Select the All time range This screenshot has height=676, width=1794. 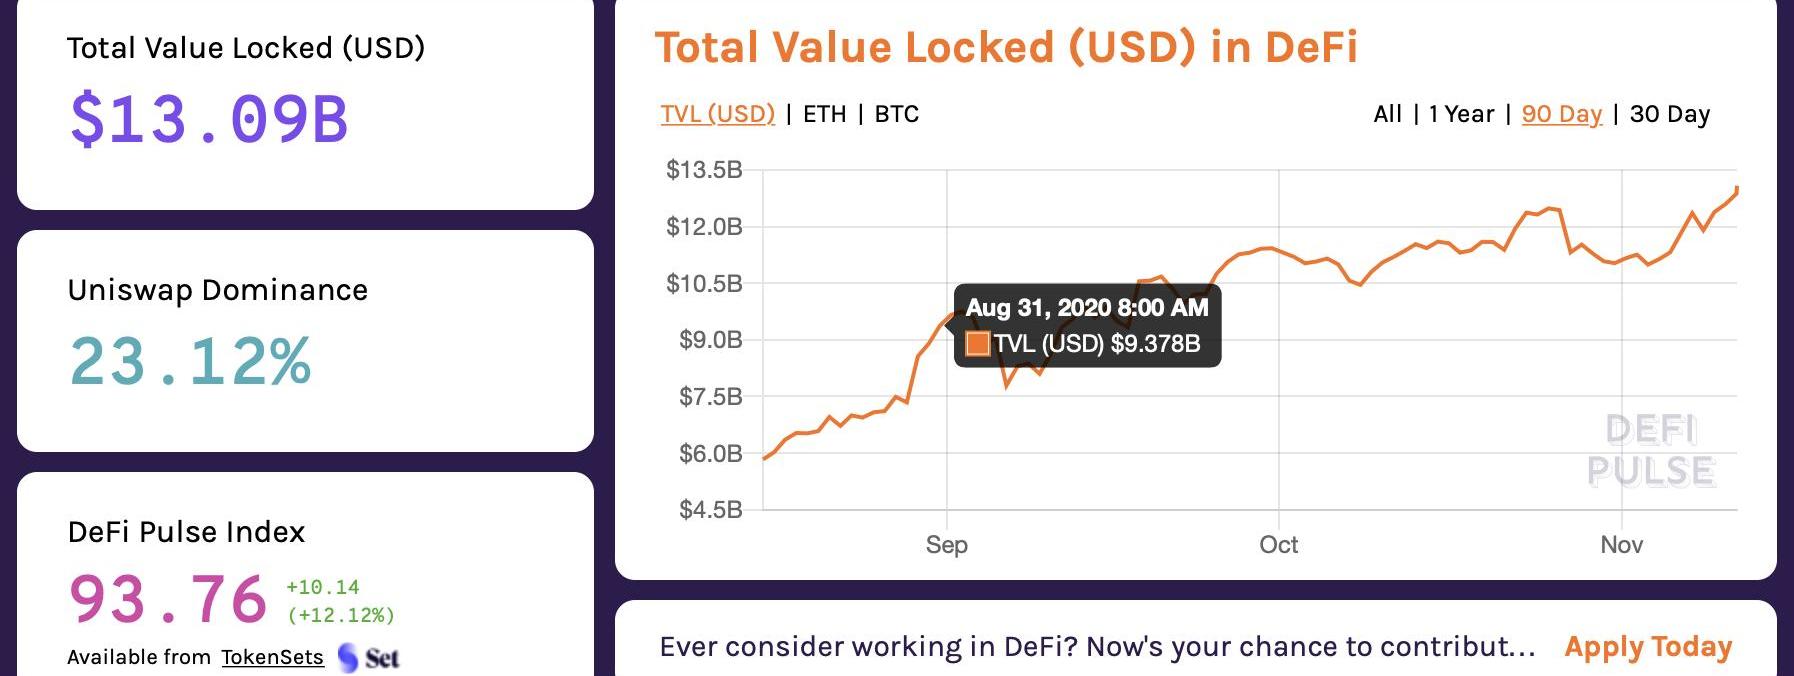pos(1387,114)
